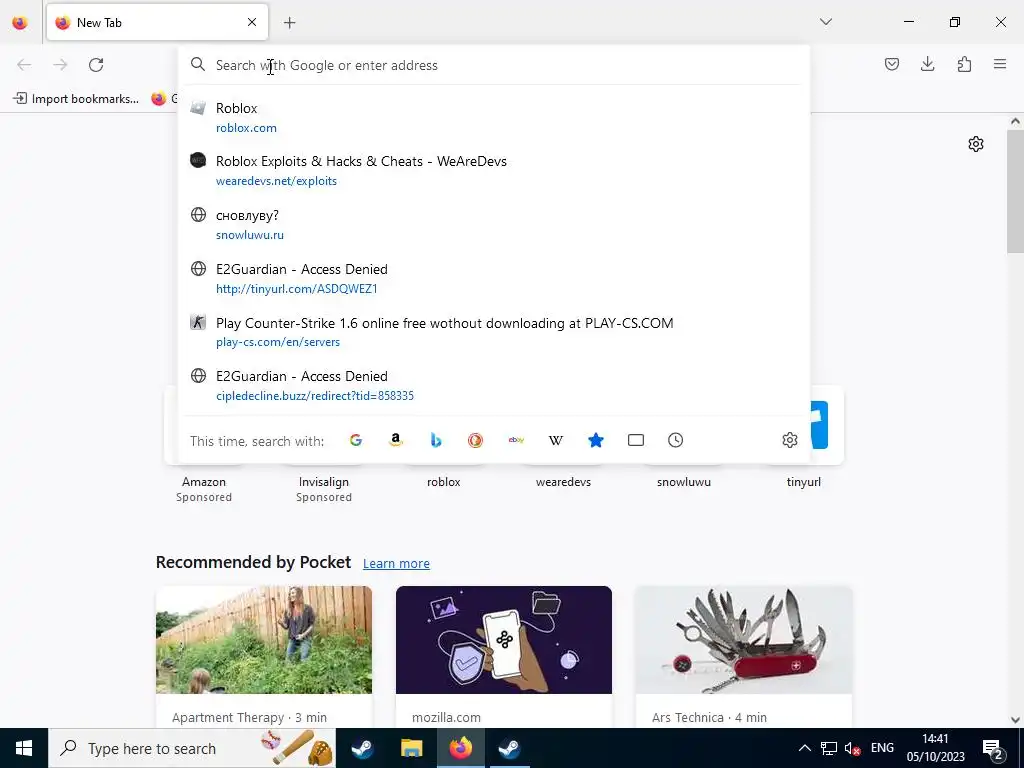
Task: Open the Ars Technica Swiss army knife story
Action: pos(743,639)
